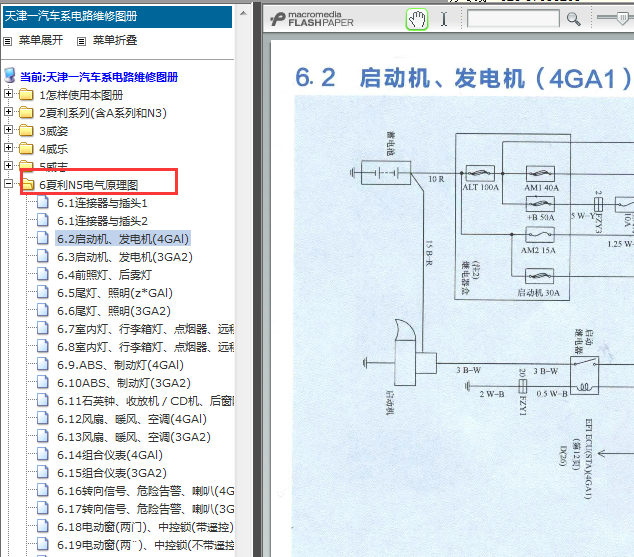The width and height of the screenshot is (634, 557).
Task: Click page icon of 6.3启动机、发电机(3GA2)
Action: (43, 255)
